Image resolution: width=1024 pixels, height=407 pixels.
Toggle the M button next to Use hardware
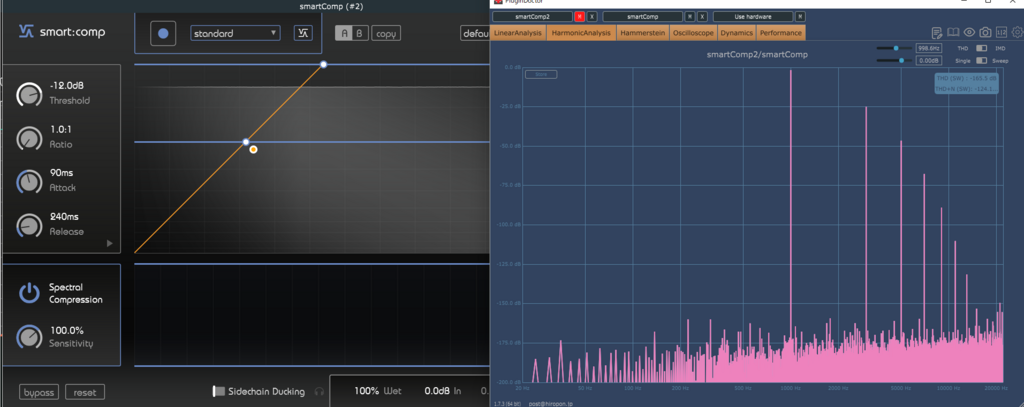[801, 16]
